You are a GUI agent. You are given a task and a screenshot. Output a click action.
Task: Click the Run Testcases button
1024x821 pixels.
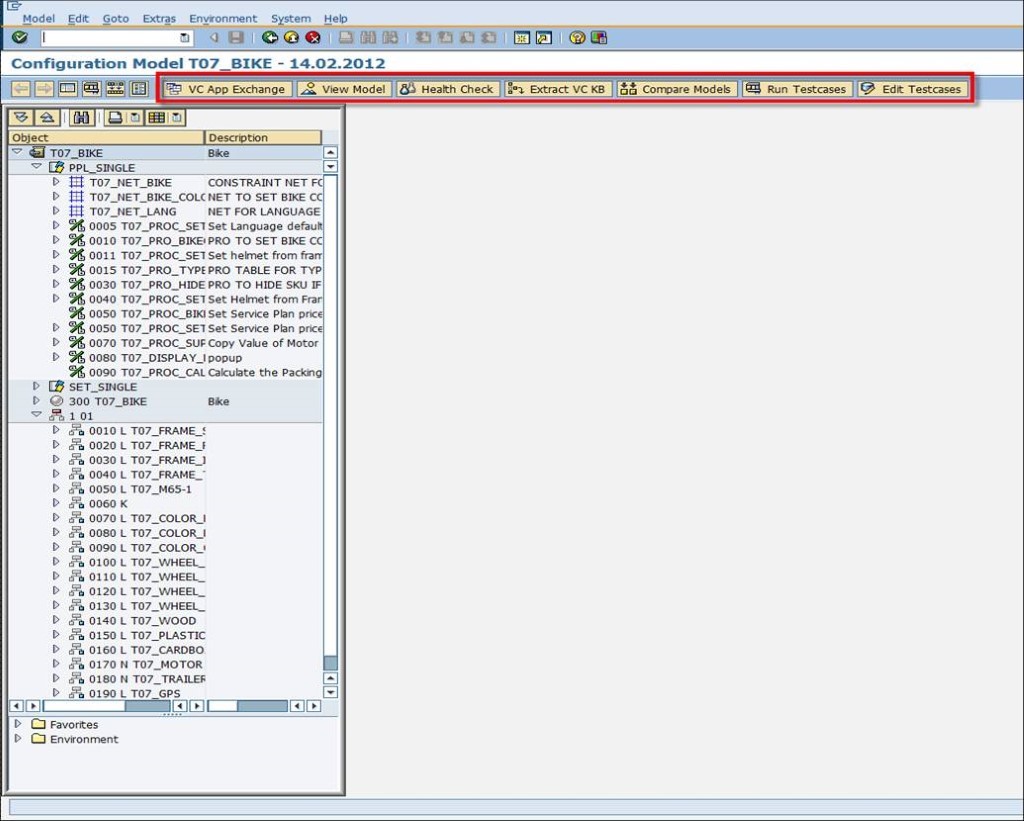(x=797, y=89)
